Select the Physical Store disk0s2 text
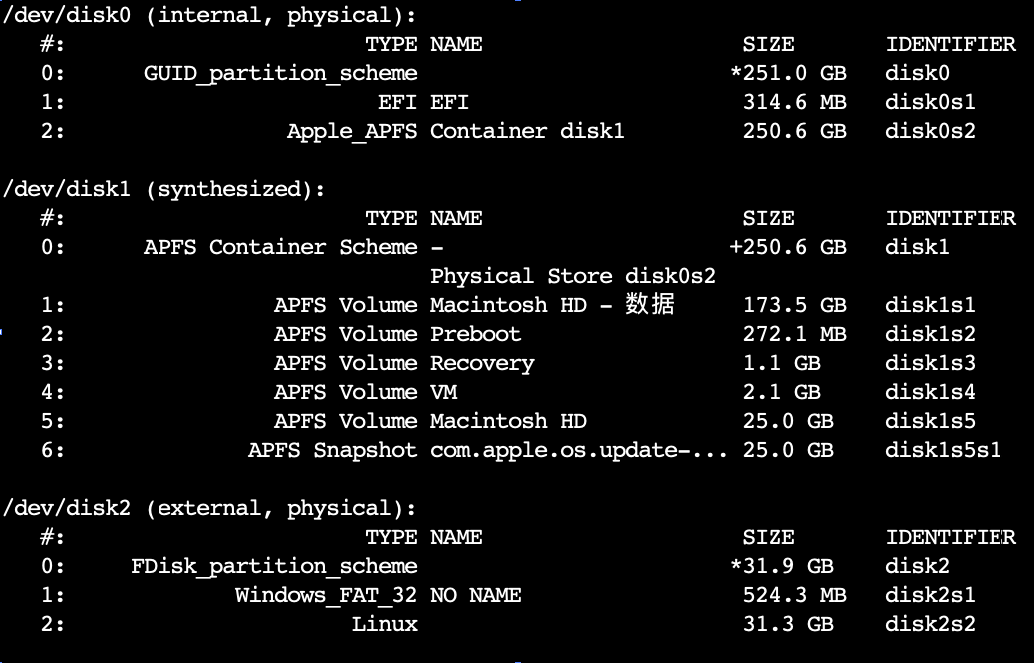1034x663 pixels. (x=572, y=276)
